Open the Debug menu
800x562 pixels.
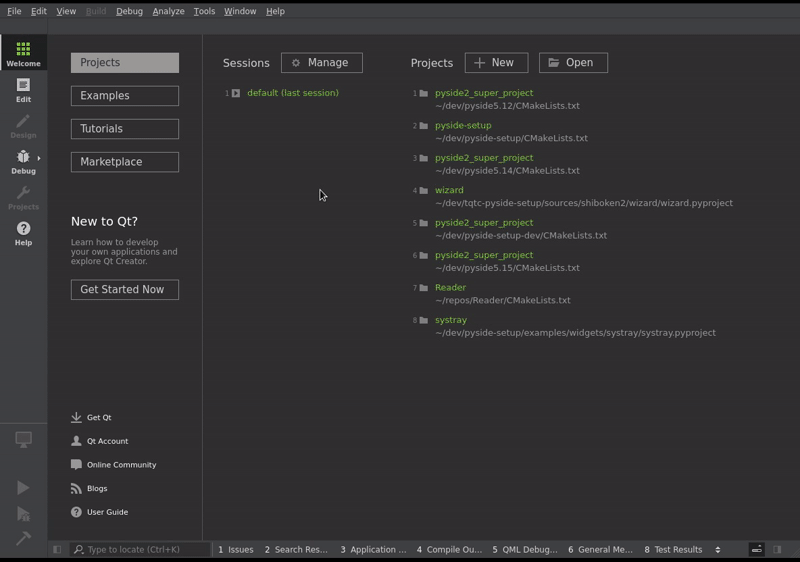pos(129,11)
